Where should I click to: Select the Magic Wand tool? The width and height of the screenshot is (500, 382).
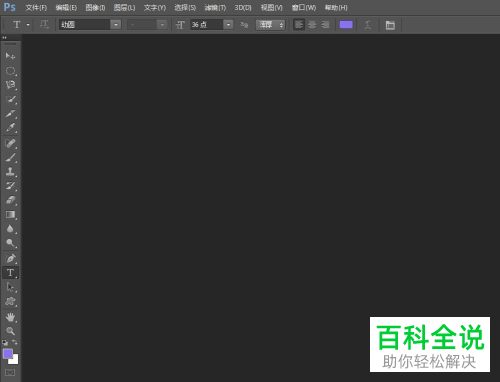point(10,99)
